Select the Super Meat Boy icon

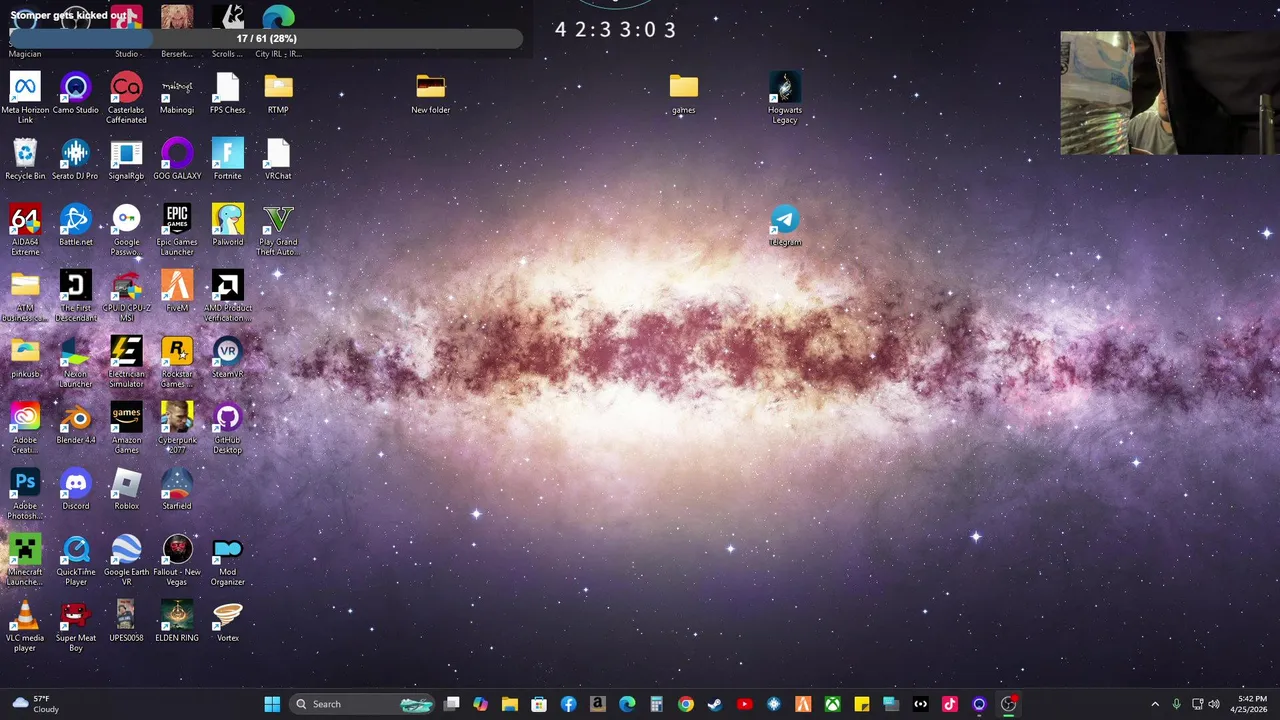[75, 626]
